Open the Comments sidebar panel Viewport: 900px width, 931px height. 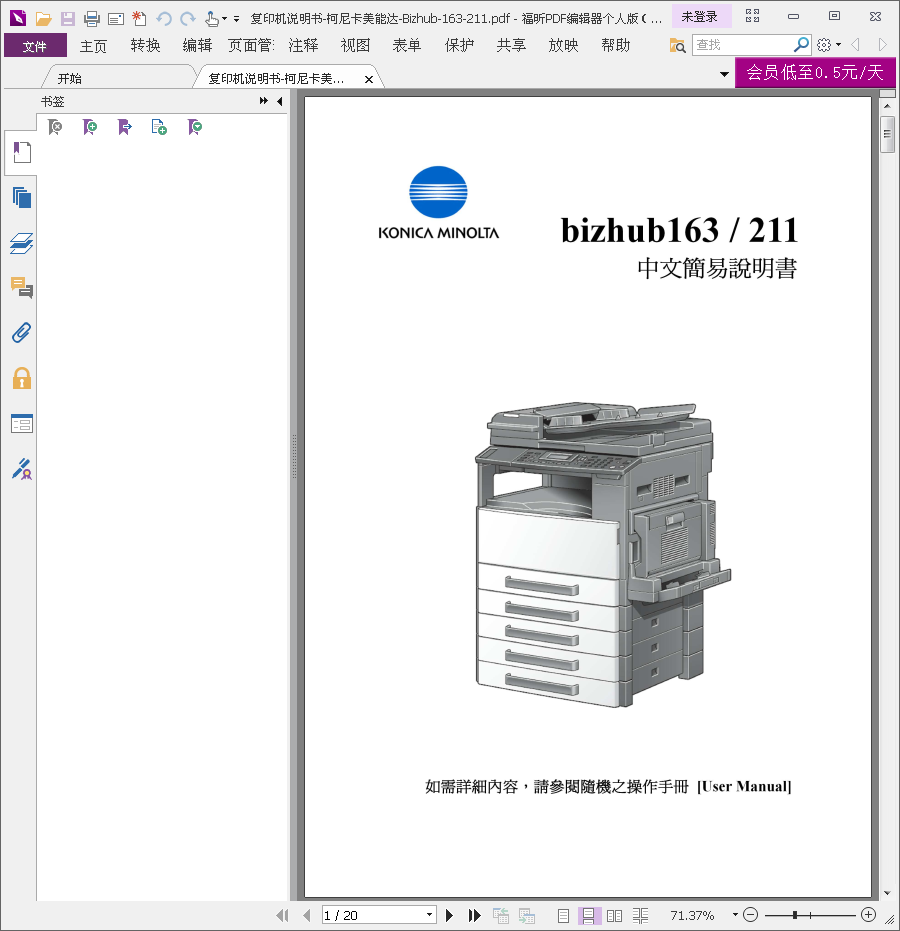coord(21,287)
